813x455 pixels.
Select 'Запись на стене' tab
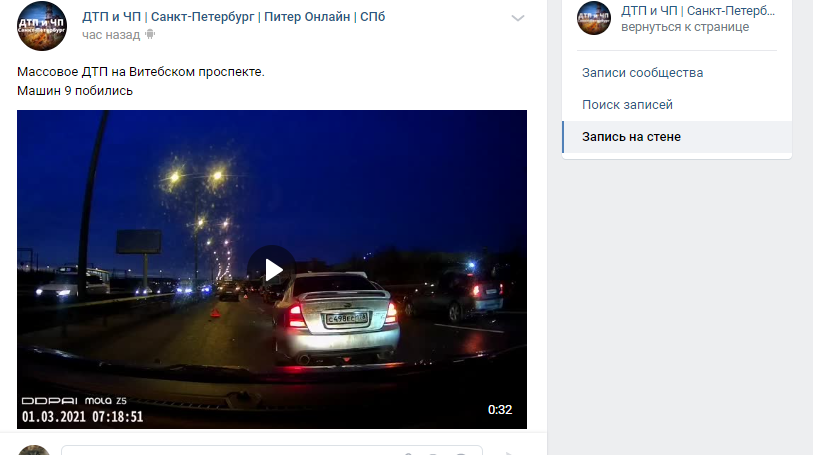[x=677, y=137]
